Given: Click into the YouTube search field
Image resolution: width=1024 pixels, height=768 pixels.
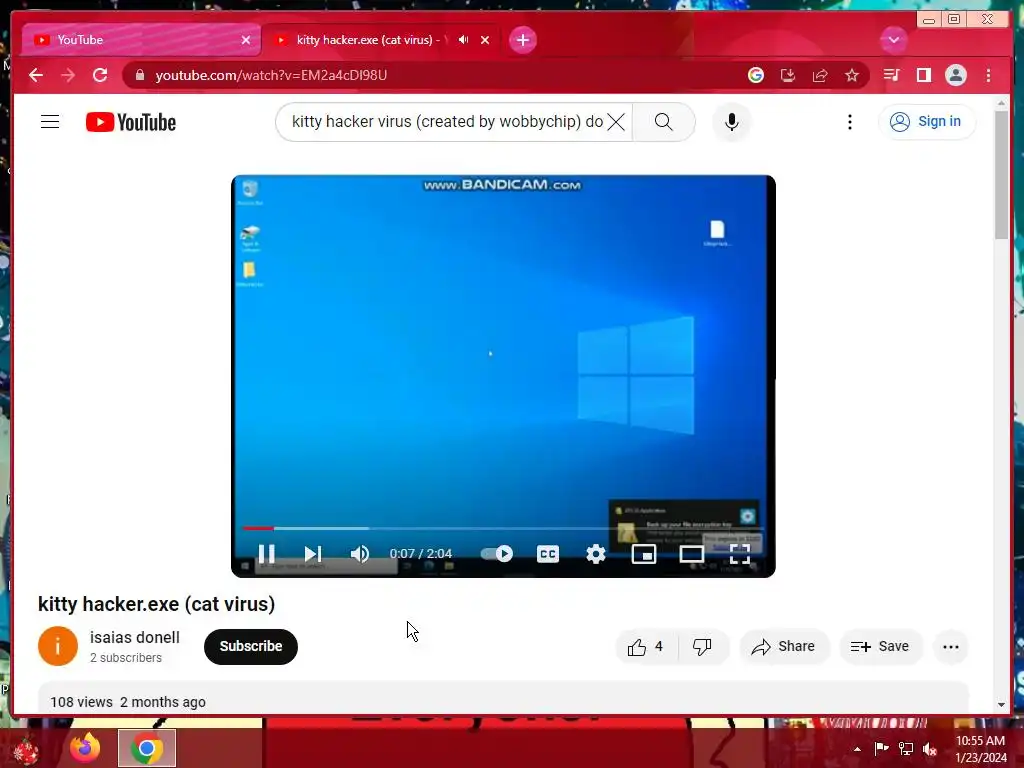Looking at the screenshot, I should click(x=447, y=122).
